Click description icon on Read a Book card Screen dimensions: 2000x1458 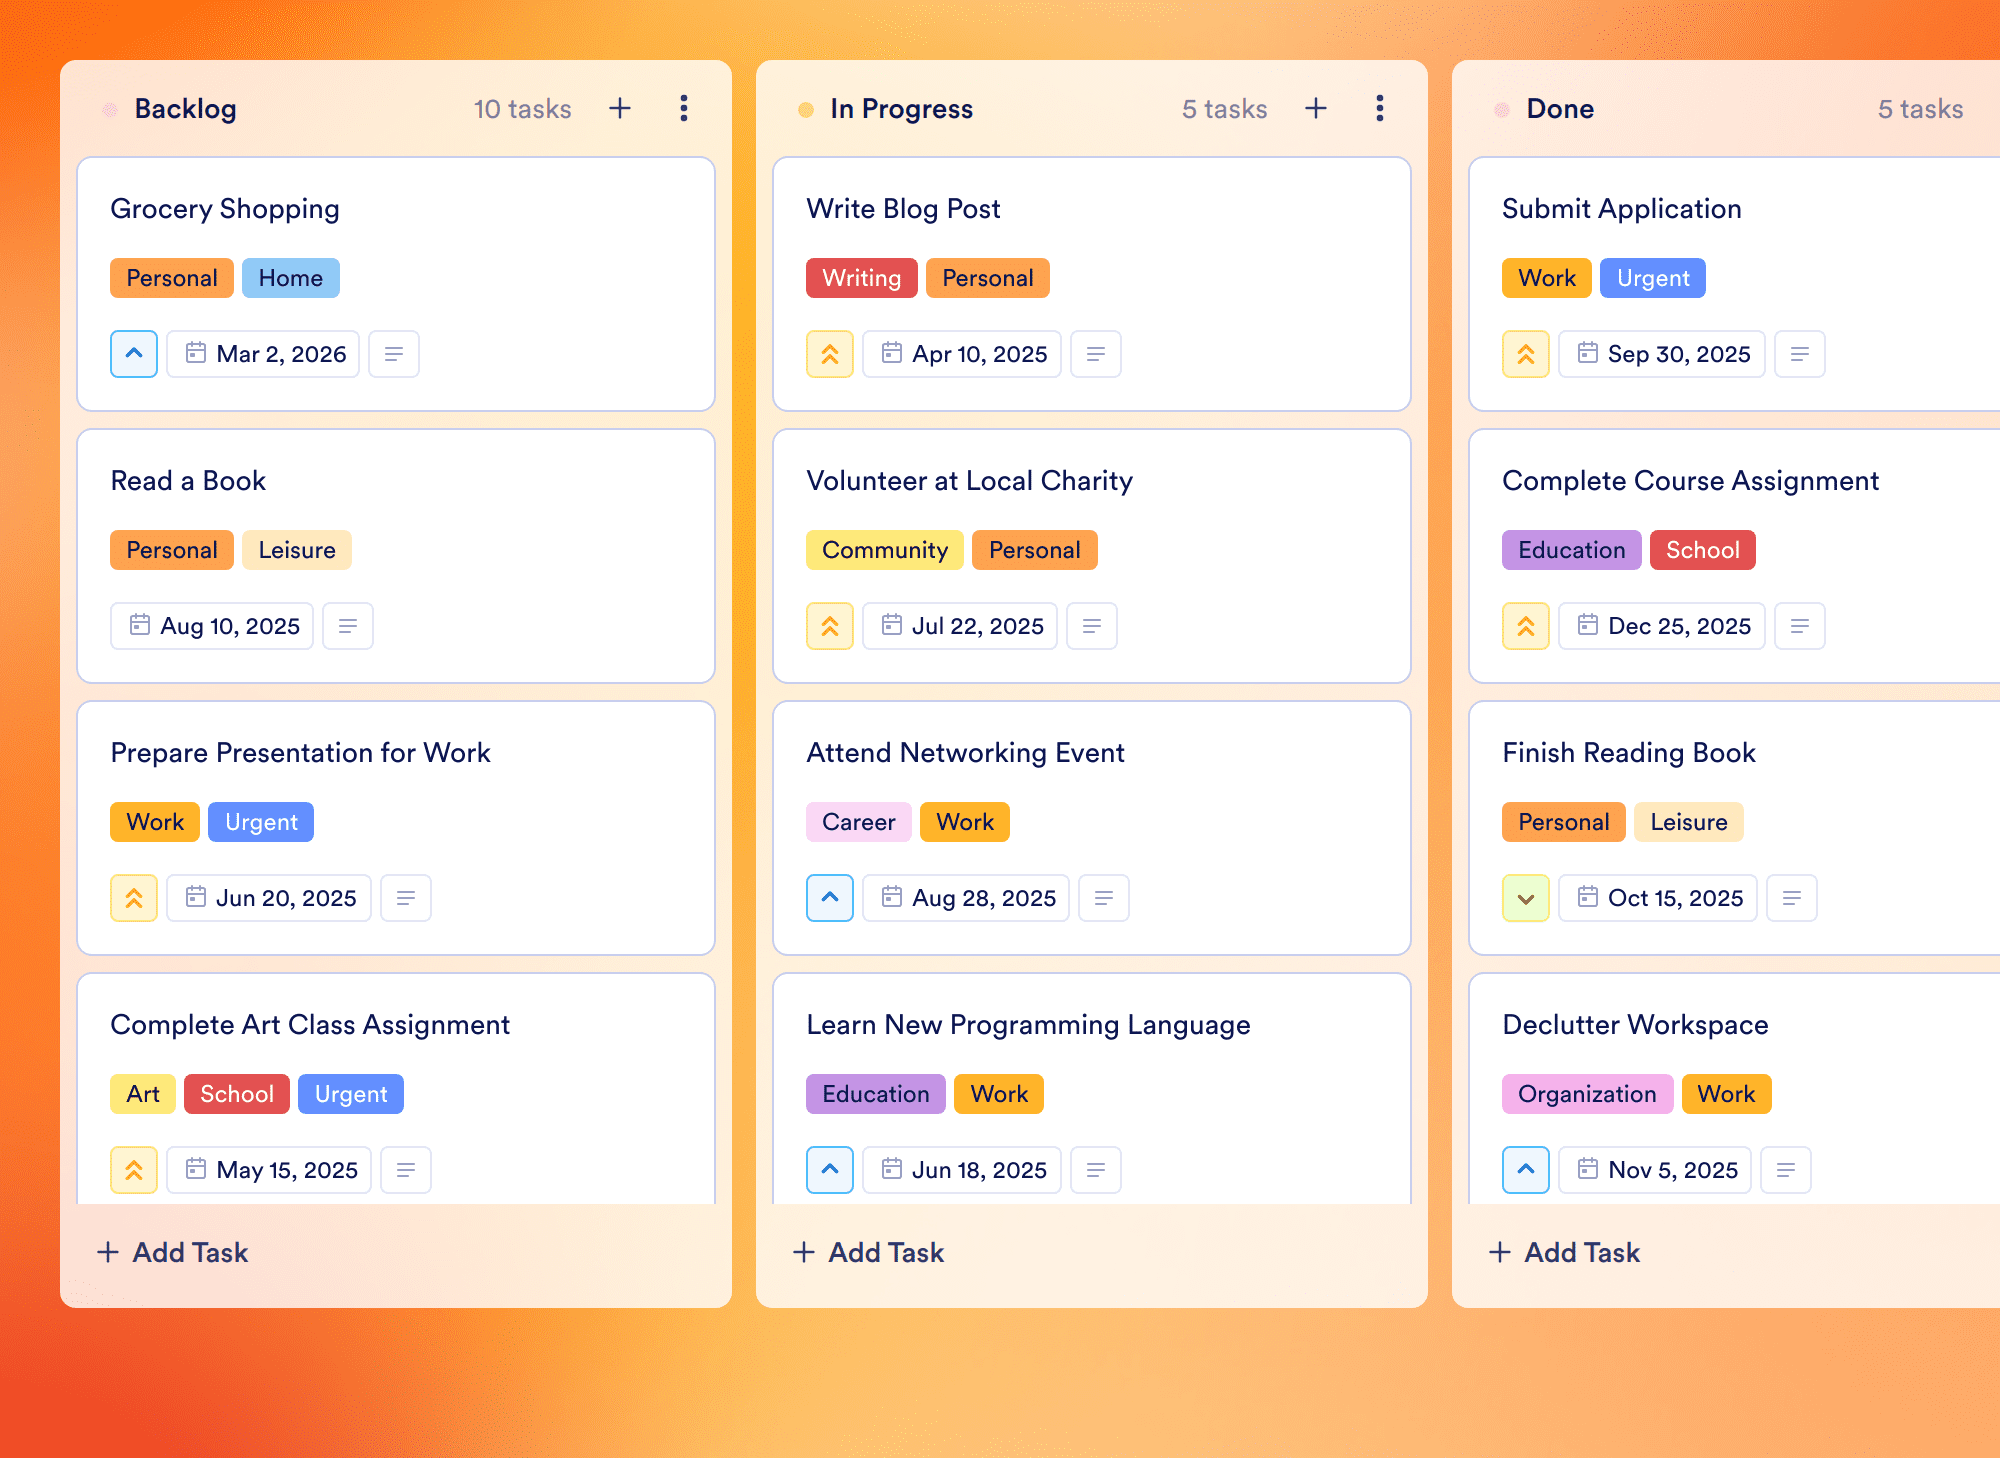(x=348, y=626)
